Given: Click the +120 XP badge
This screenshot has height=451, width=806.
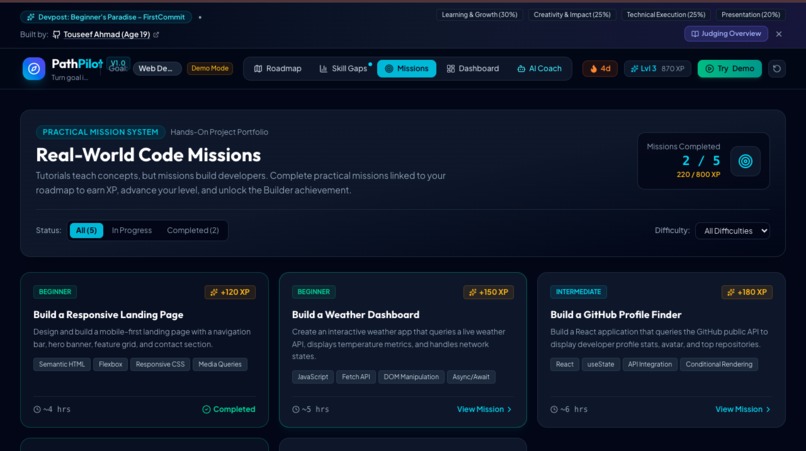Looking at the screenshot, I should [x=230, y=292].
